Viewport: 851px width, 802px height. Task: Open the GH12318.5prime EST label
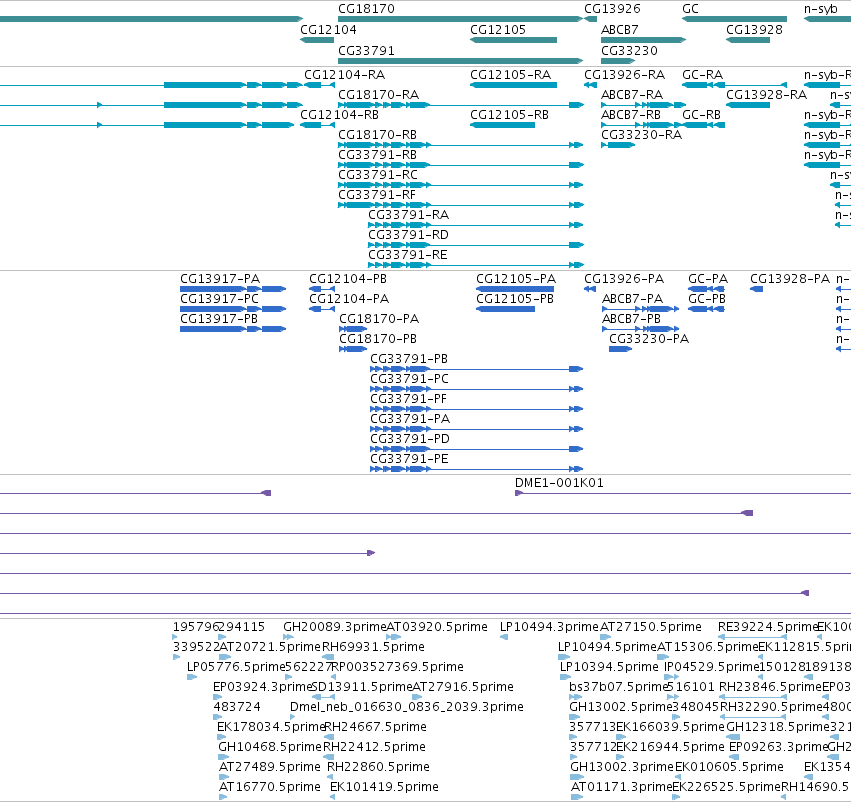click(778, 728)
